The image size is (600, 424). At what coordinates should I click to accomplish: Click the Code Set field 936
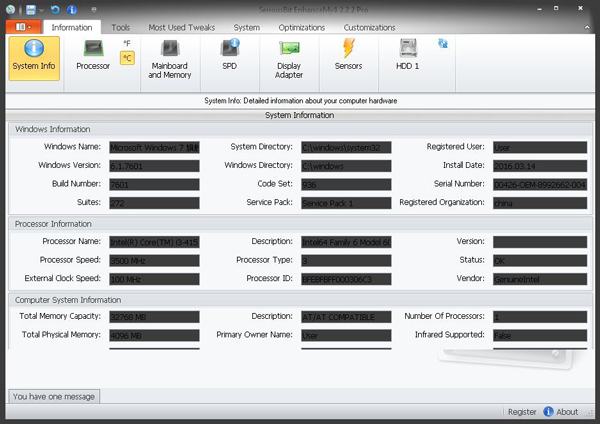(x=346, y=184)
